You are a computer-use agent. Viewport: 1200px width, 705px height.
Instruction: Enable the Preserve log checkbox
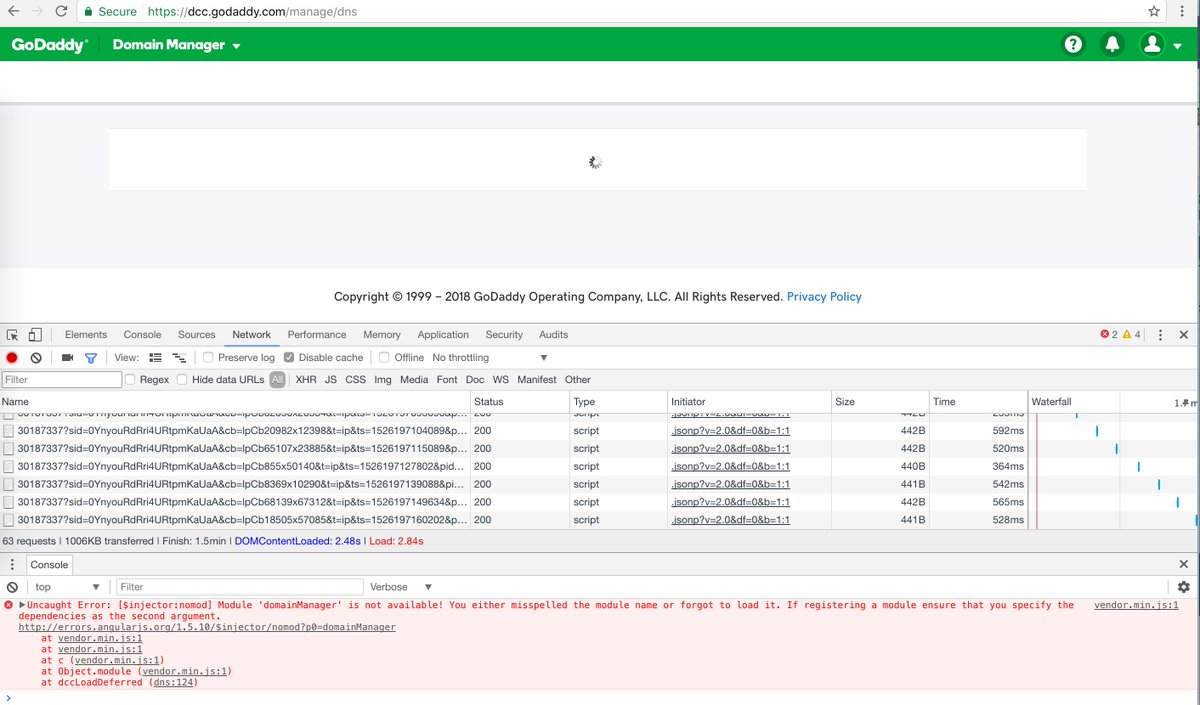(x=208, y=357)
